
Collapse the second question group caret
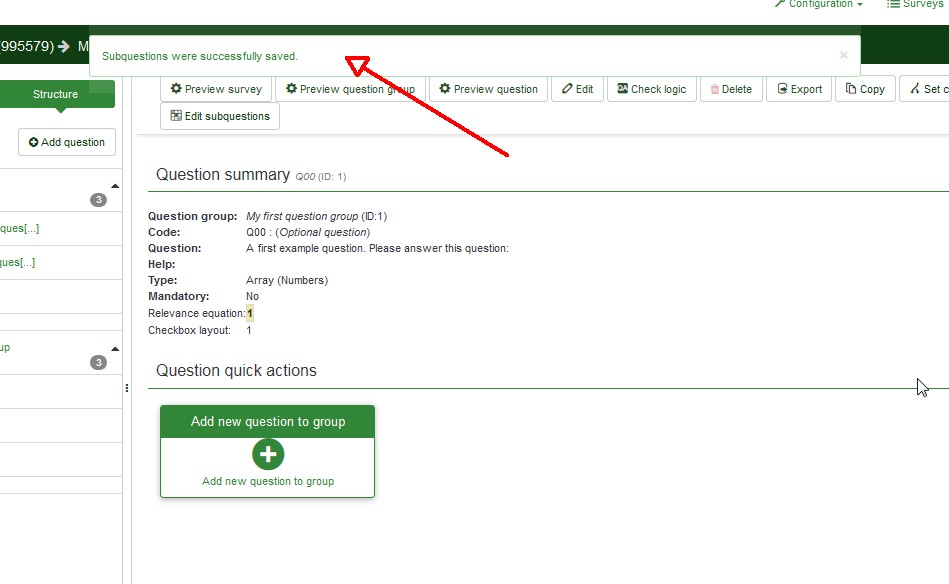click(x=115, y=349)
